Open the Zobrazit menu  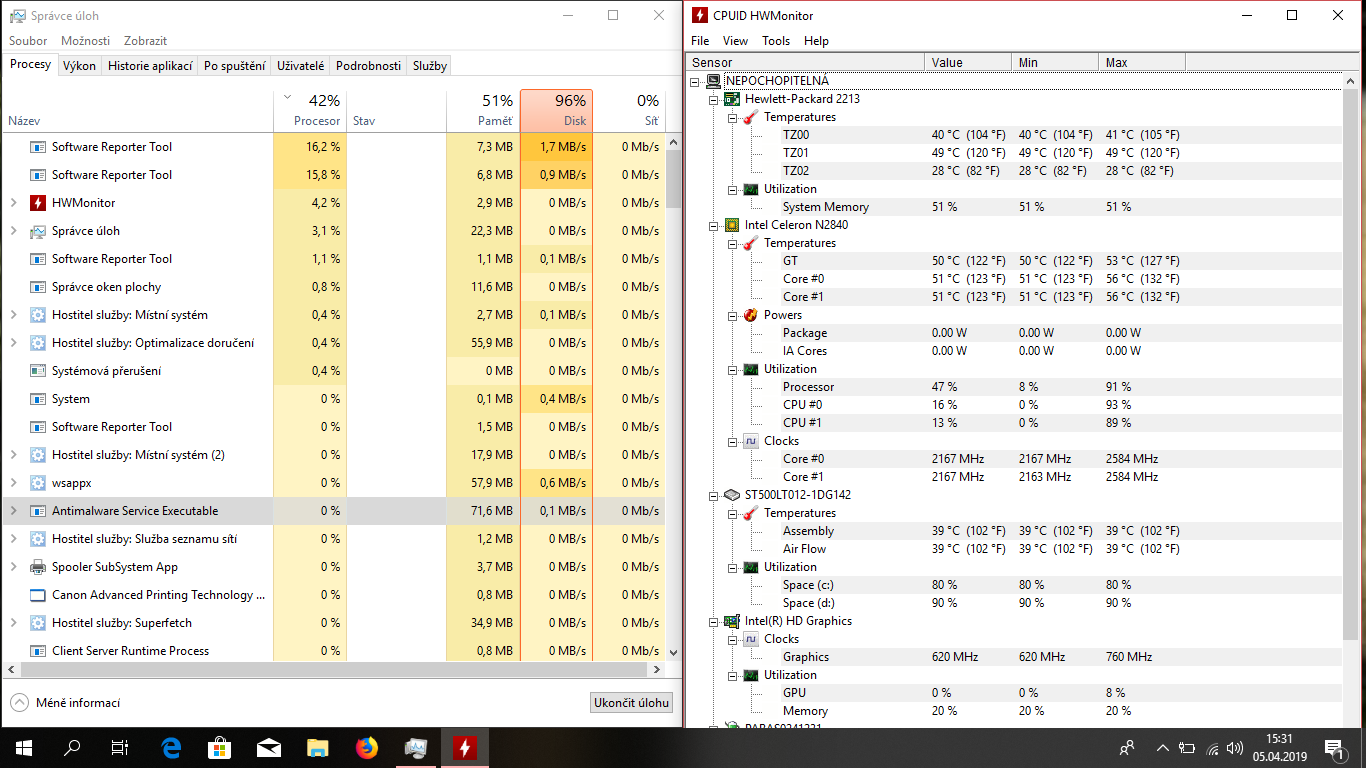coord(146,41)
